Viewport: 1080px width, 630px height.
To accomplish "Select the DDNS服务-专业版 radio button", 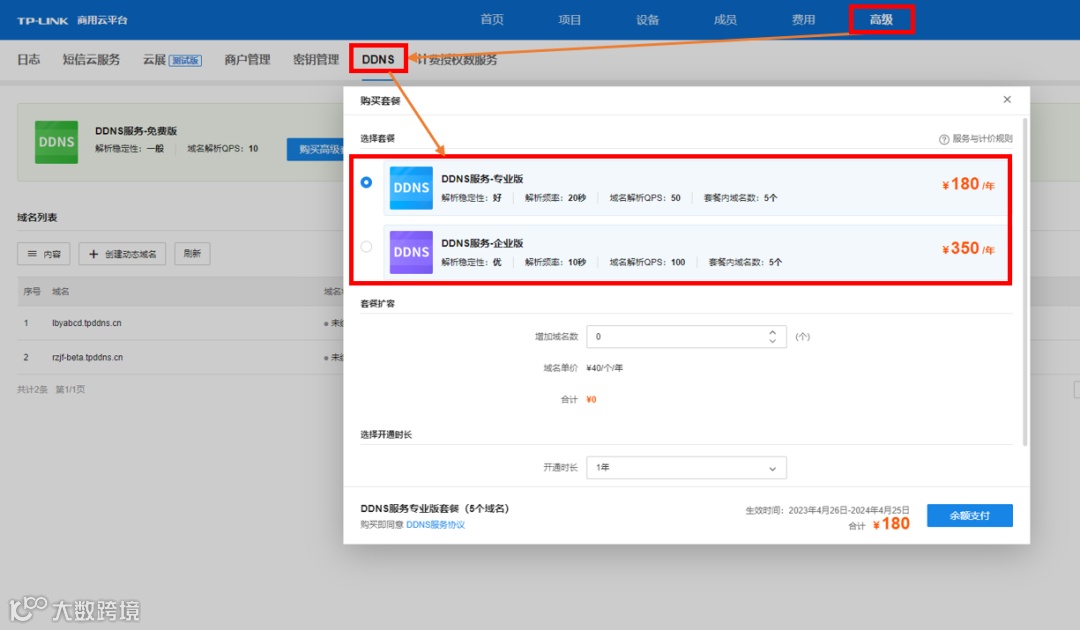I will pyautogui.click(x=366, y=182).
